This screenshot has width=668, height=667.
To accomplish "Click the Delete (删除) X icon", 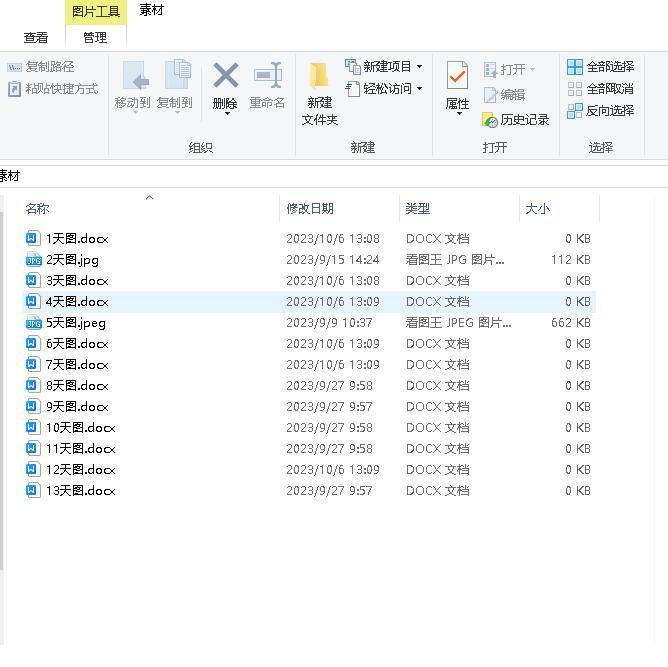I will (x=225, y=75).
